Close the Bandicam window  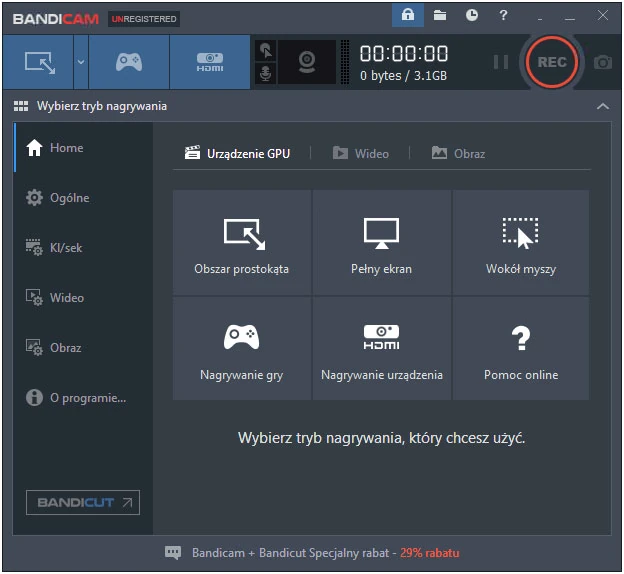point(603,16)
